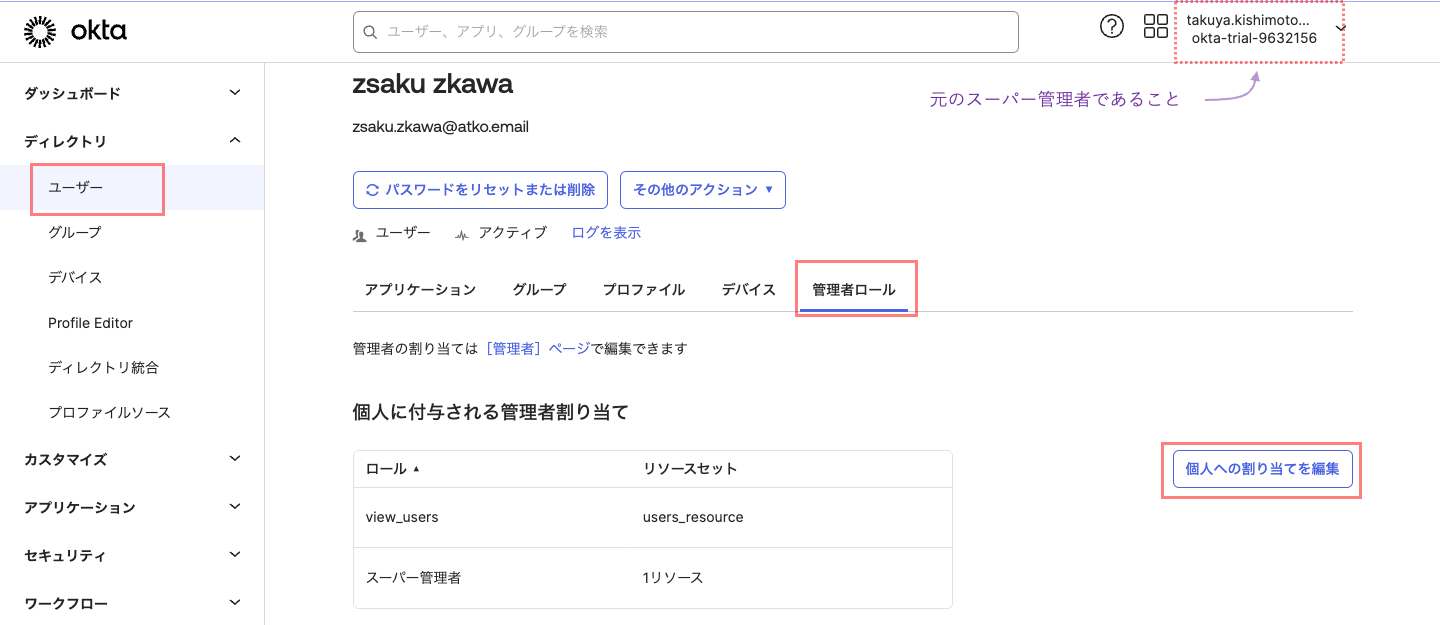This screenshot has height=625, width=1440.
Task: Click the ログを表示 link
Action: [606, 232]
